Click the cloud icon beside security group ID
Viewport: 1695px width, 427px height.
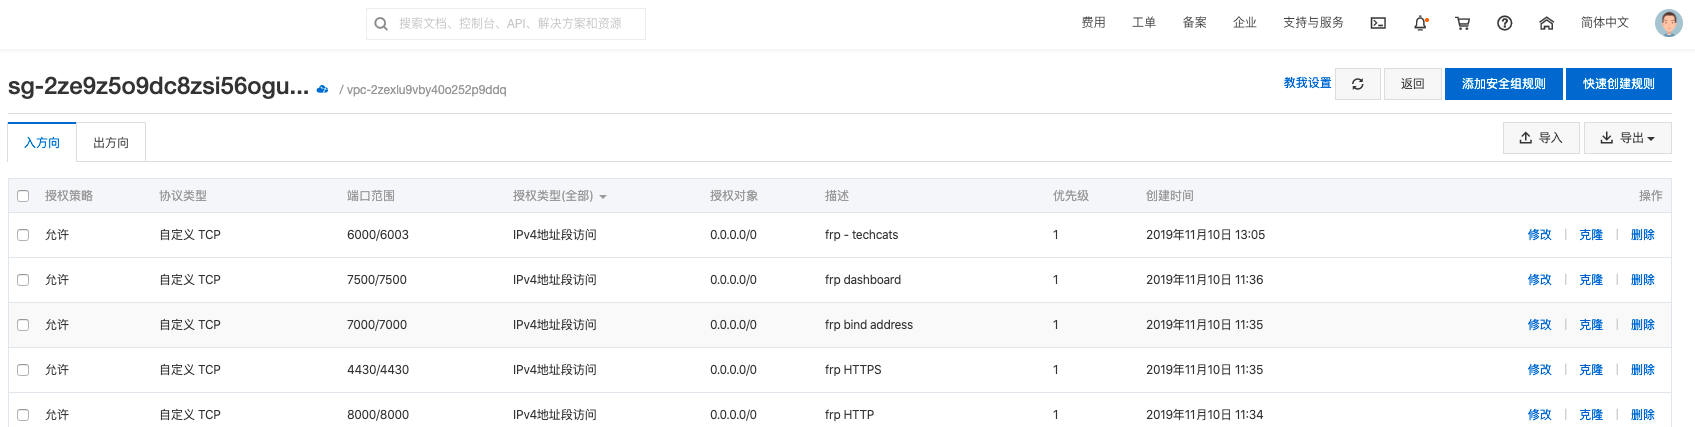(322, 89)
